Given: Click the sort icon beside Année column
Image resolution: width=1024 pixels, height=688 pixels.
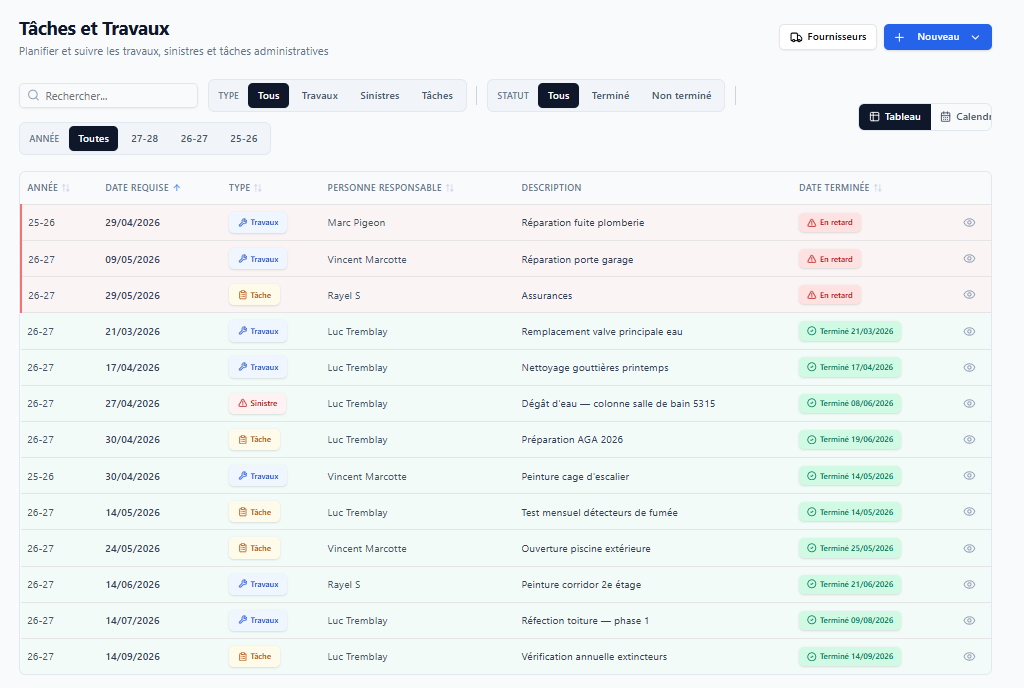Looking at the screenshot, I should click(x=66, y=188).
